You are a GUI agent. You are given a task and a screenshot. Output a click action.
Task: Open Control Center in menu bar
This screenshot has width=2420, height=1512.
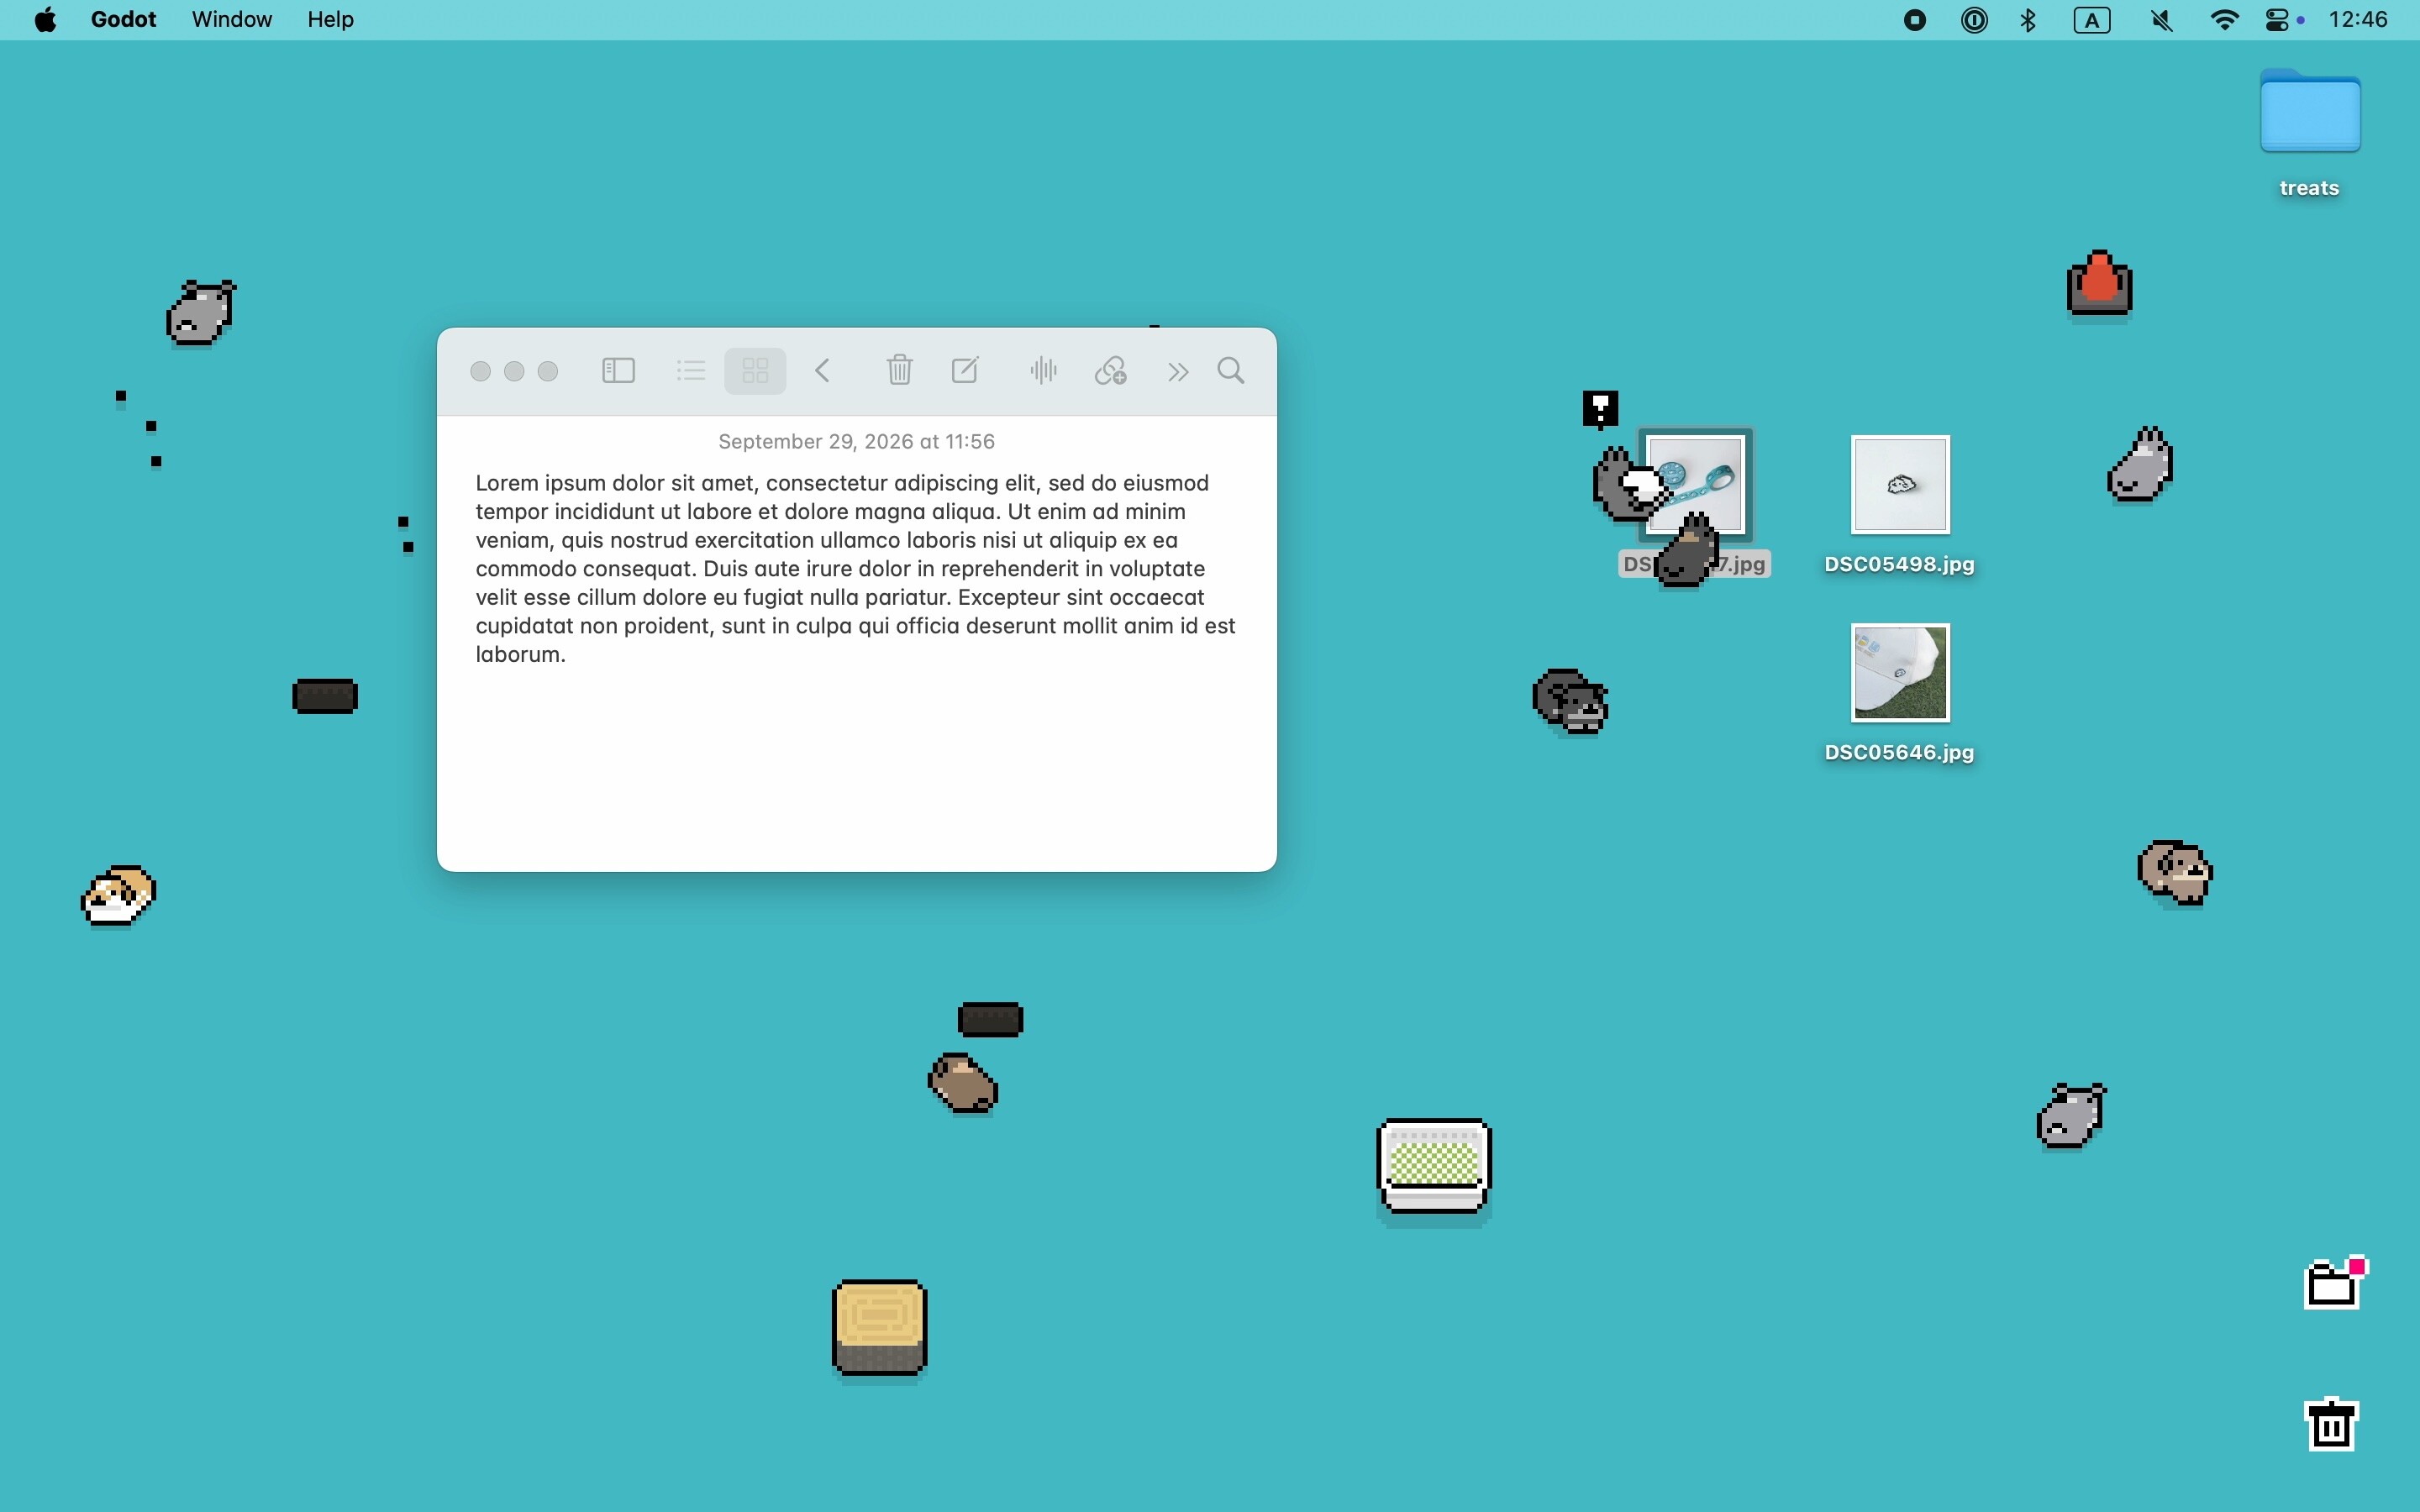(x=2278, y=20)
